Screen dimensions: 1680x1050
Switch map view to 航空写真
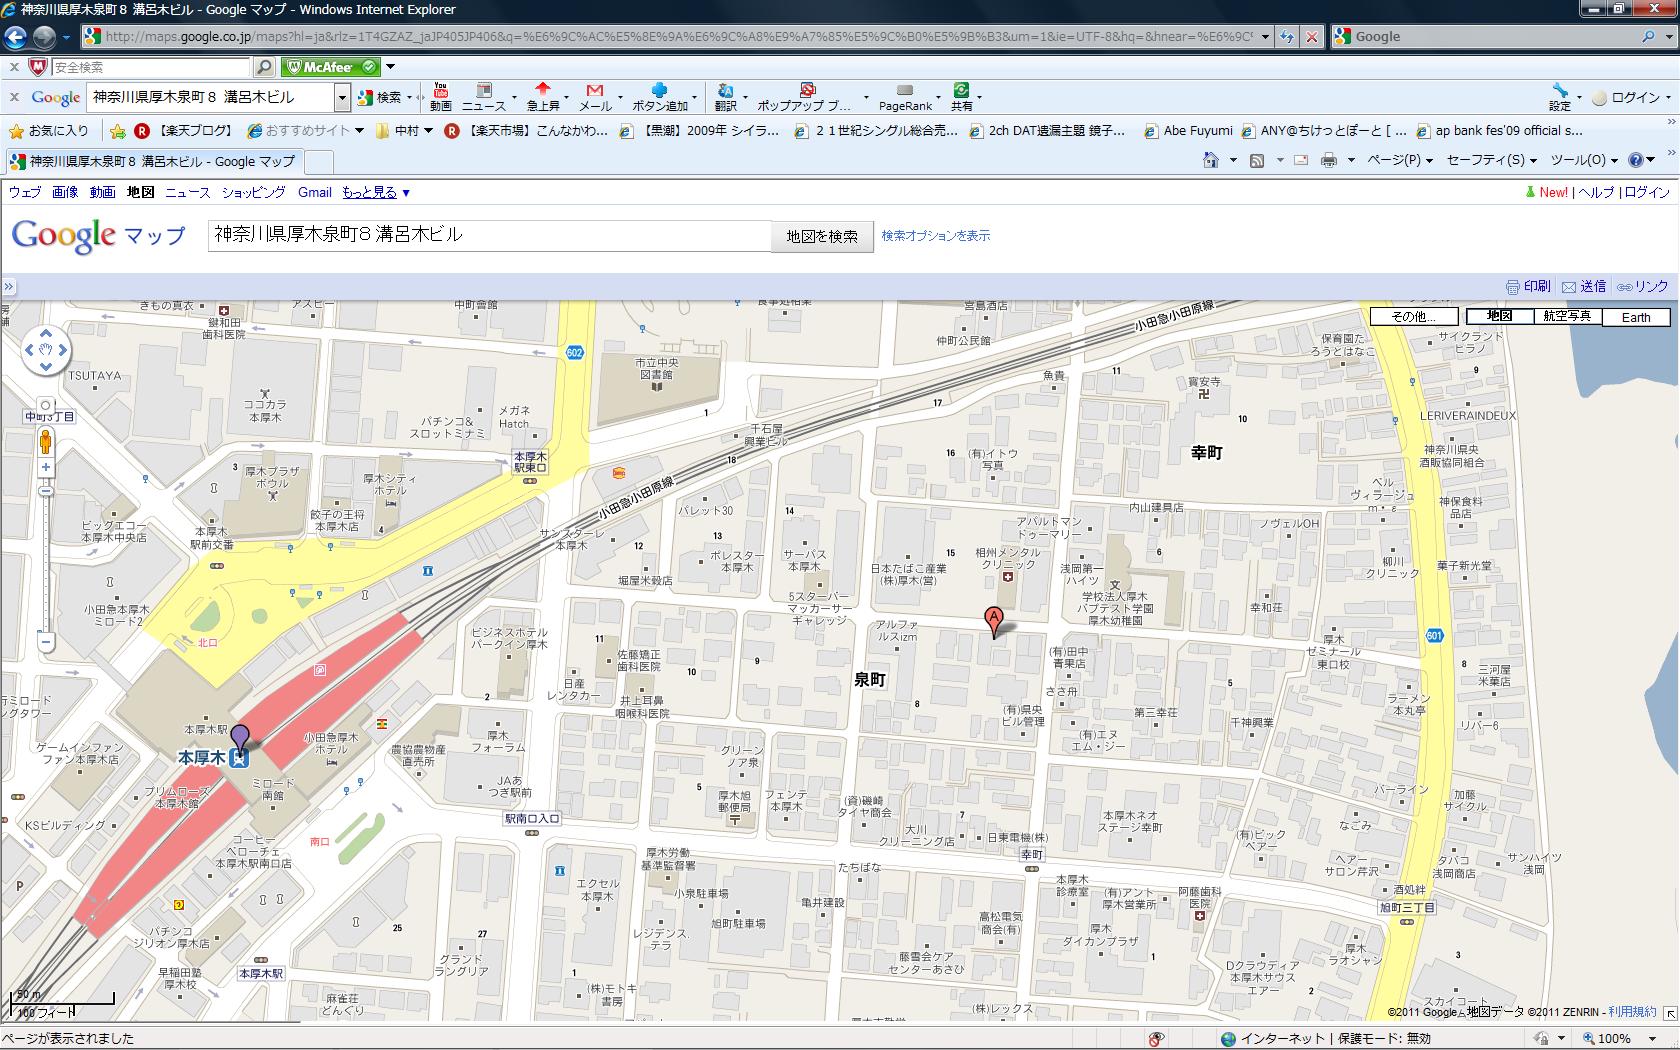1566,316
